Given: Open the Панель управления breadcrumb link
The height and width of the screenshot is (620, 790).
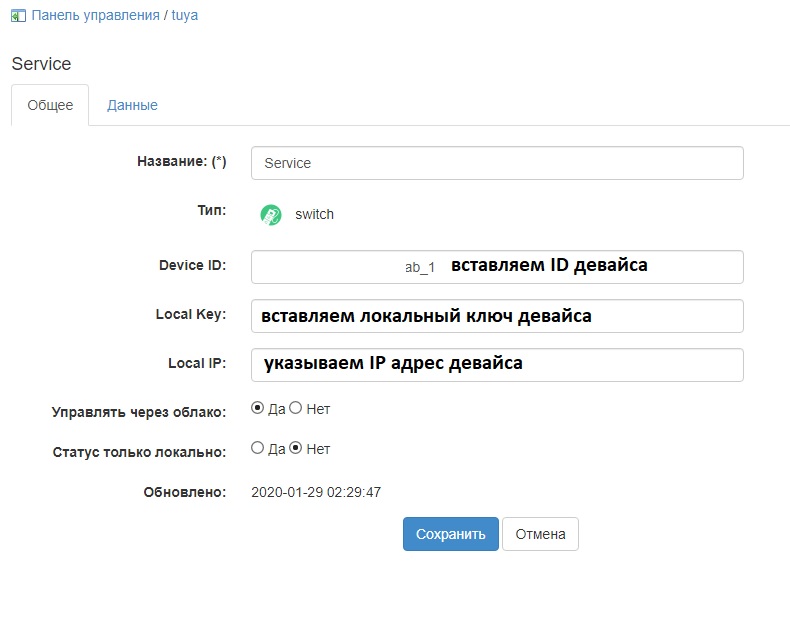Looking at the screenshot, I should click(x=96, y=15).
